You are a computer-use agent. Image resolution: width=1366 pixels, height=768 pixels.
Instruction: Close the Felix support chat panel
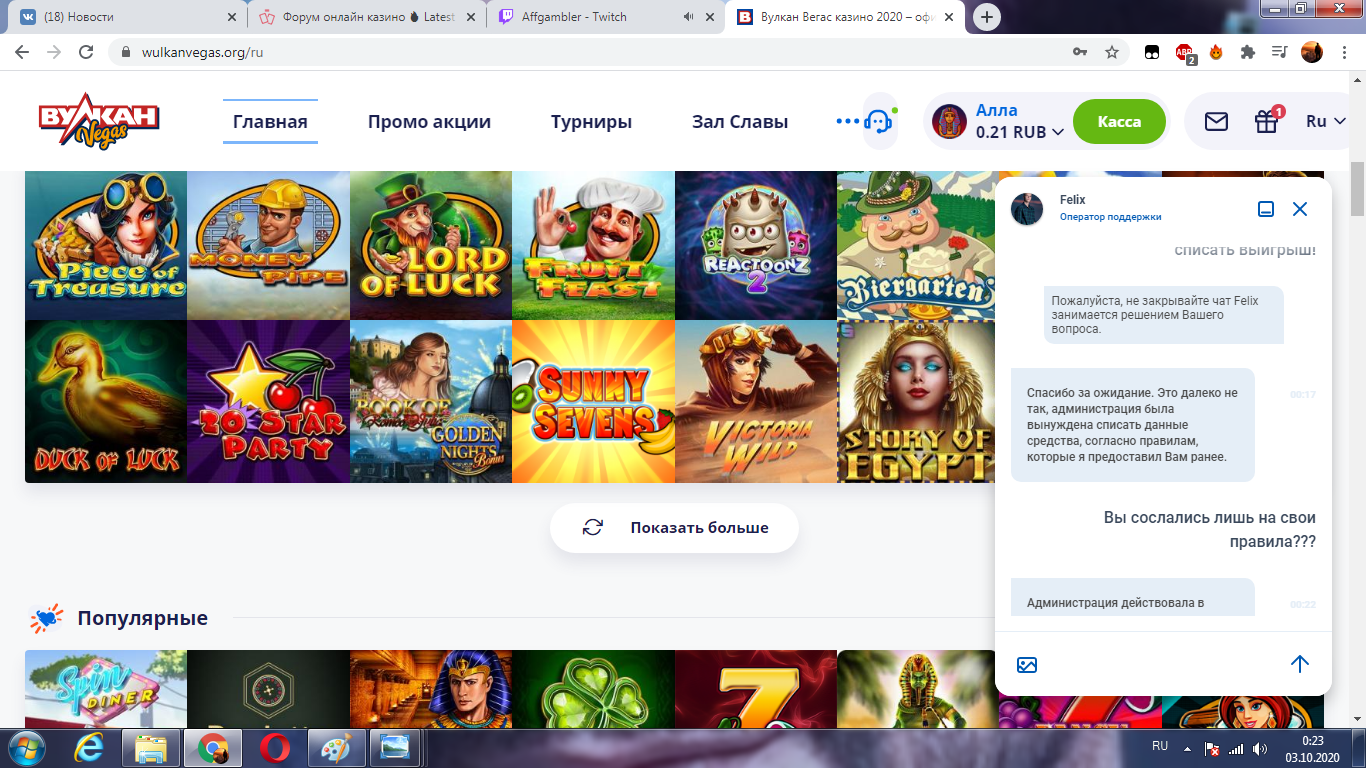pyautogui.click(x=1300, y=209)
